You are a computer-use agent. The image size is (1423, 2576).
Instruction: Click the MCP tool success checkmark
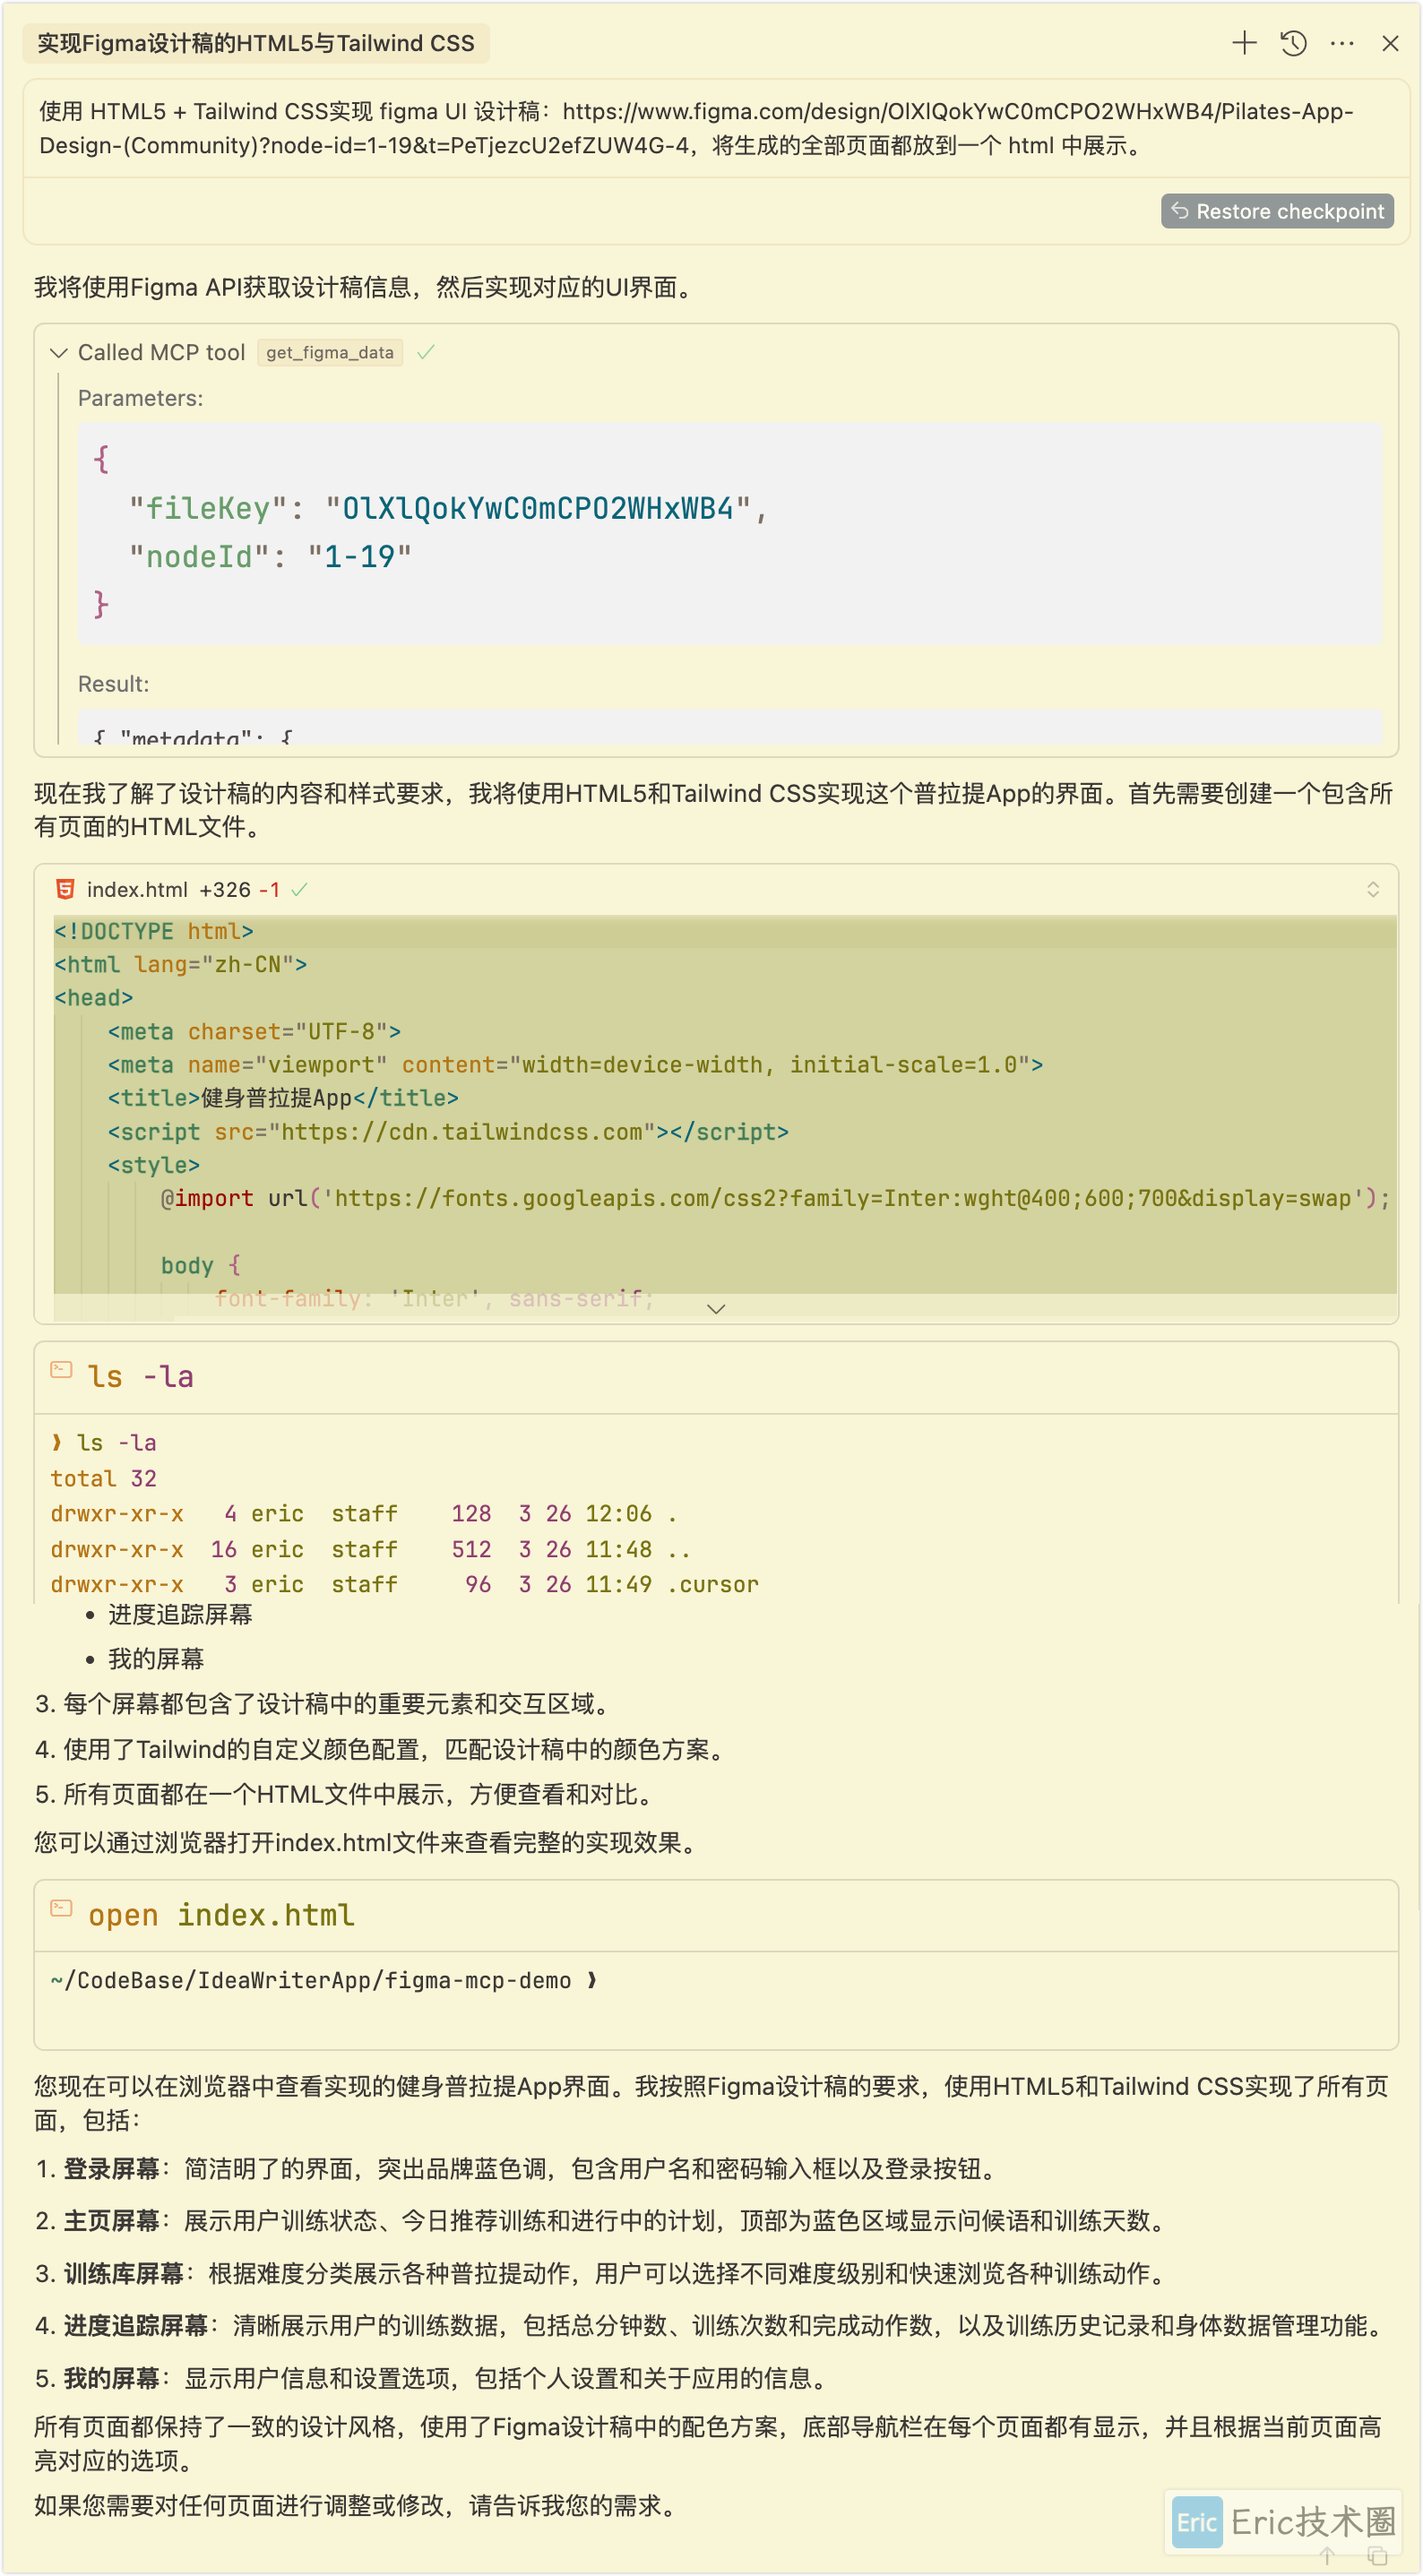point(426,352)
